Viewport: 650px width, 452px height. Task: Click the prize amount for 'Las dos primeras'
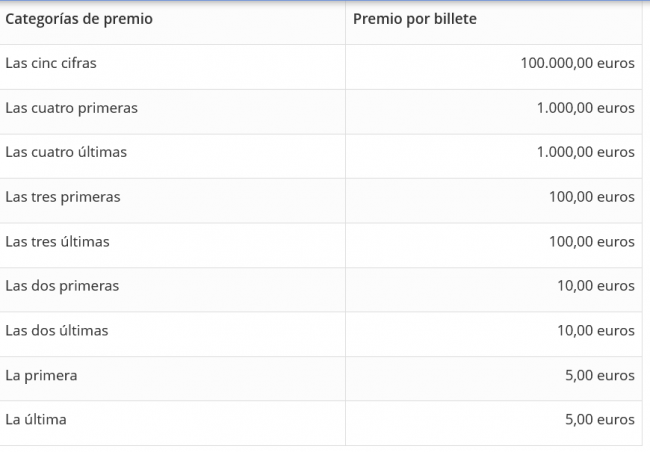pyautogui.click(x=595, y=286)
